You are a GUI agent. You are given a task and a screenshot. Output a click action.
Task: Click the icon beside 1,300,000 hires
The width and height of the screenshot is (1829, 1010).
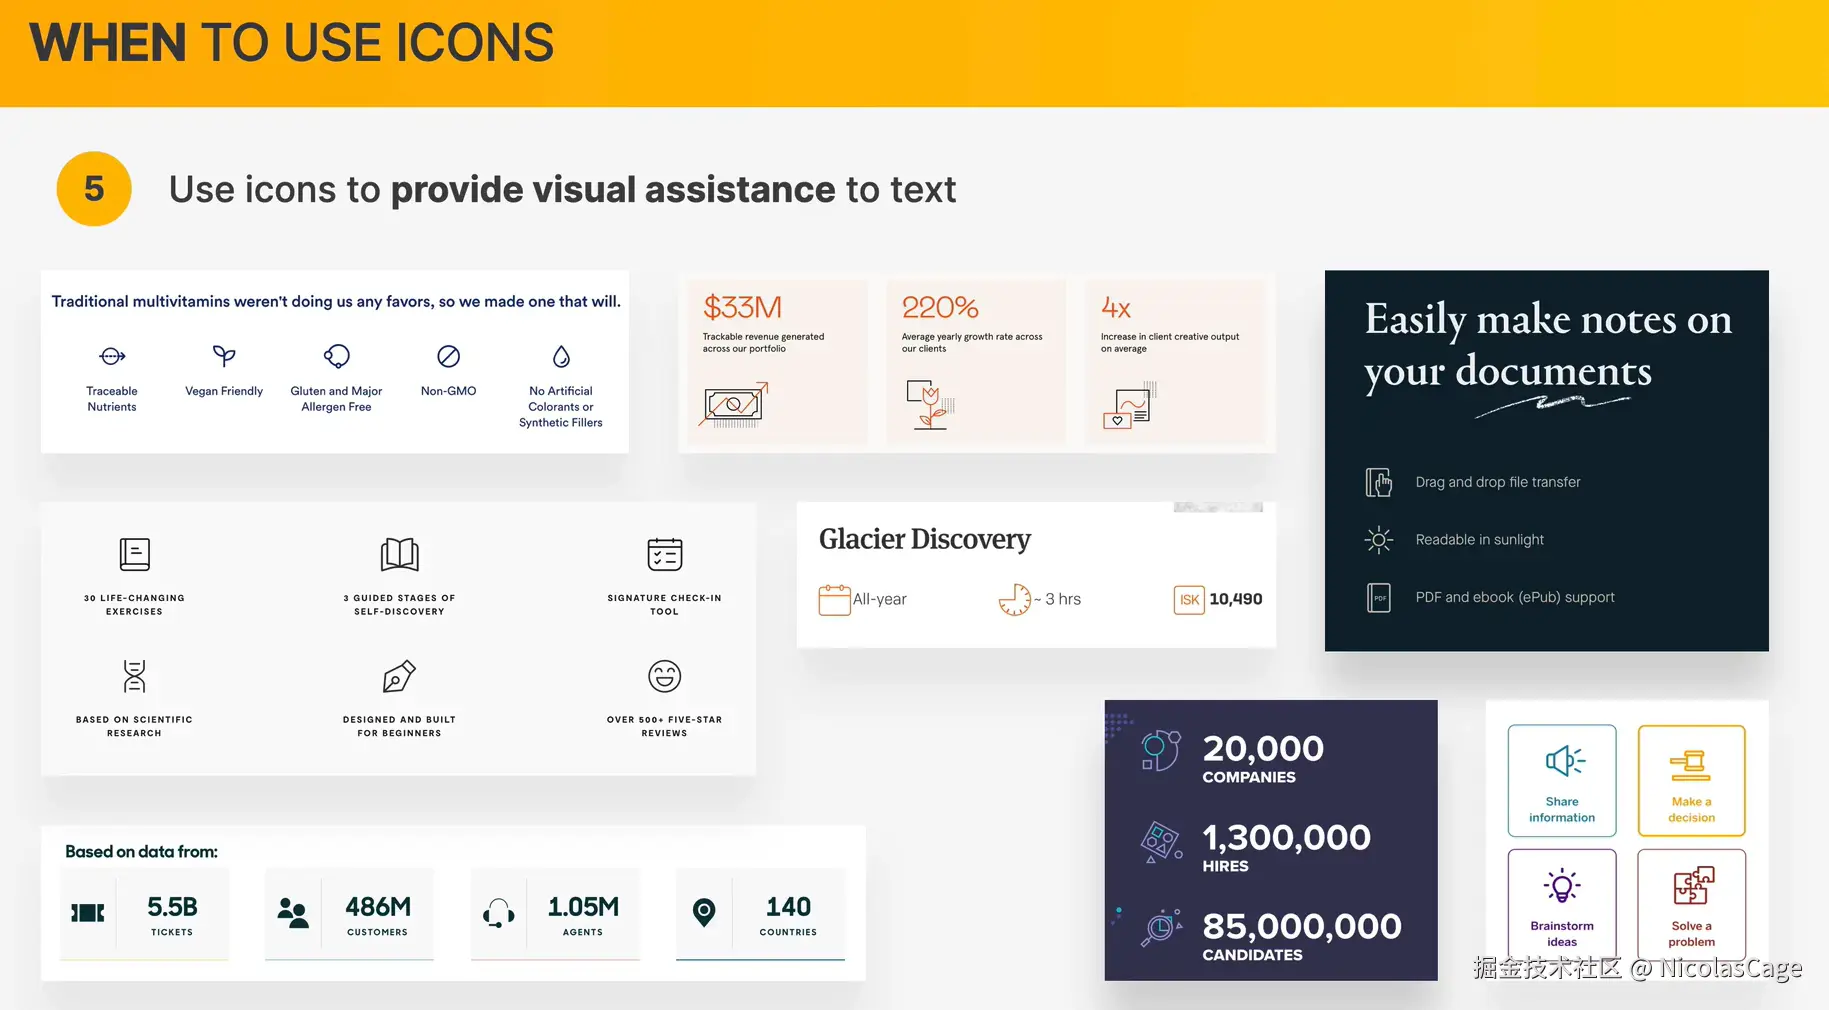point(1161,841)
